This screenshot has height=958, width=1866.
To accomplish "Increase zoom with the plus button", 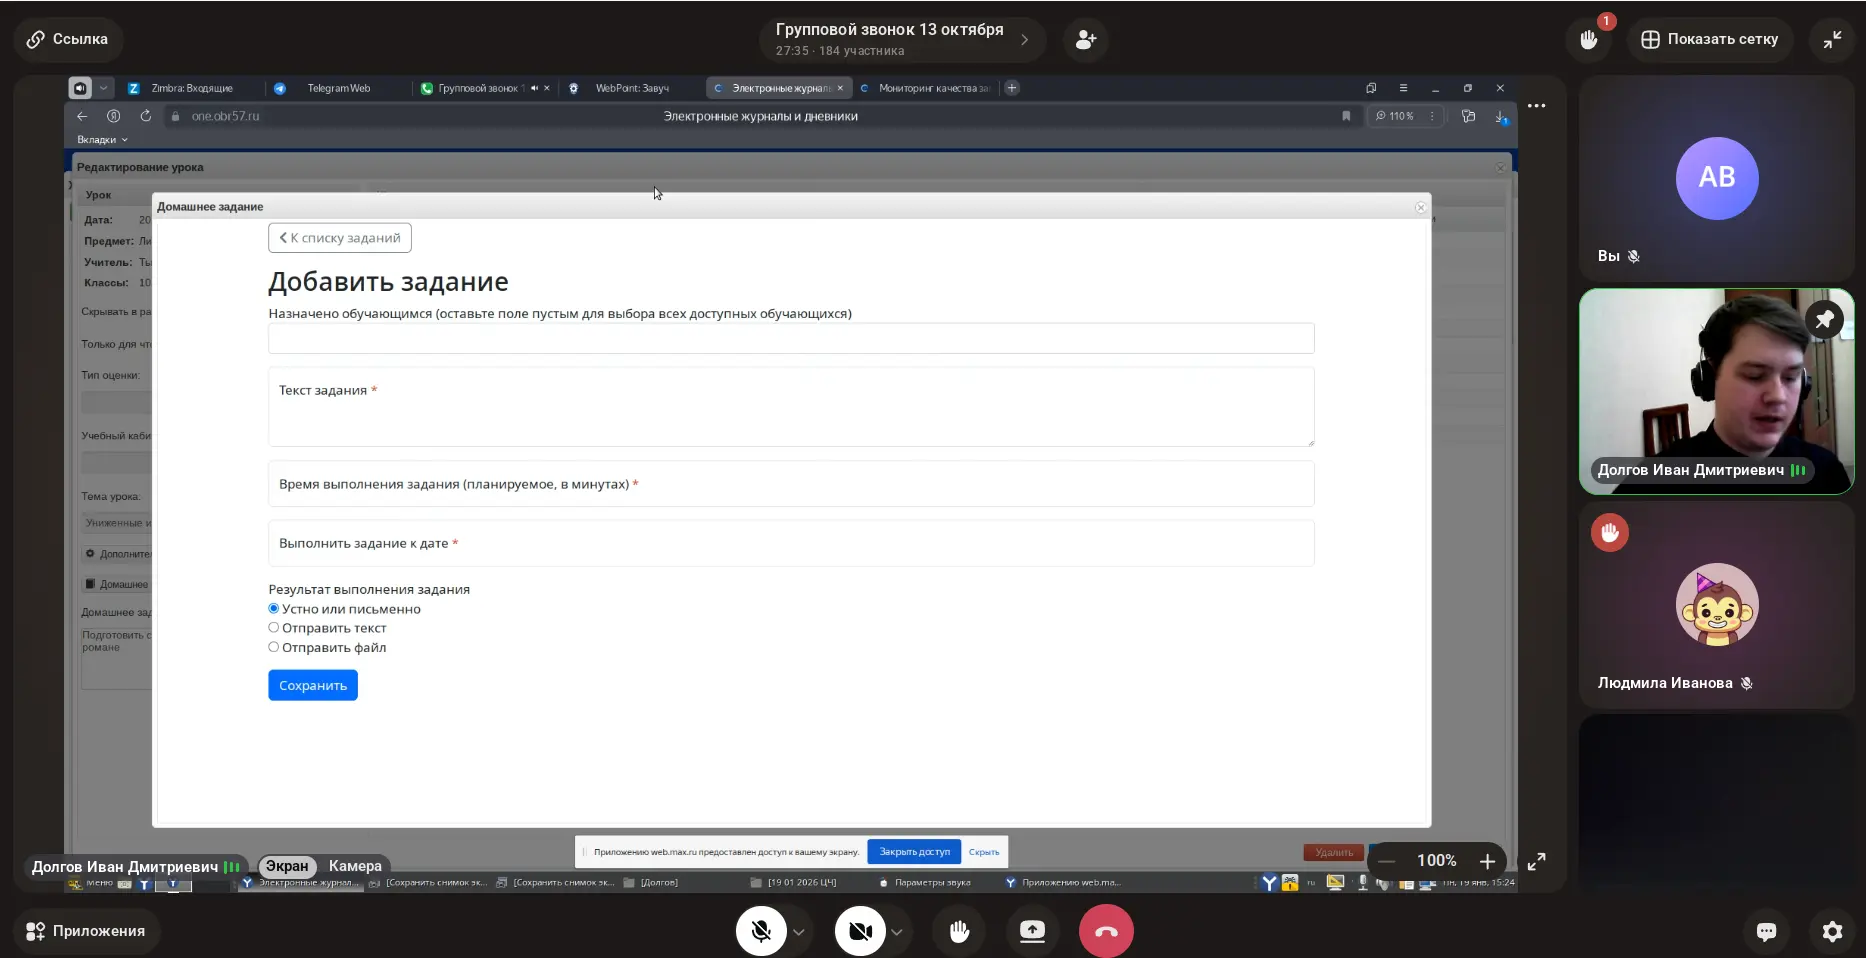I will (x=1487, y=861).
